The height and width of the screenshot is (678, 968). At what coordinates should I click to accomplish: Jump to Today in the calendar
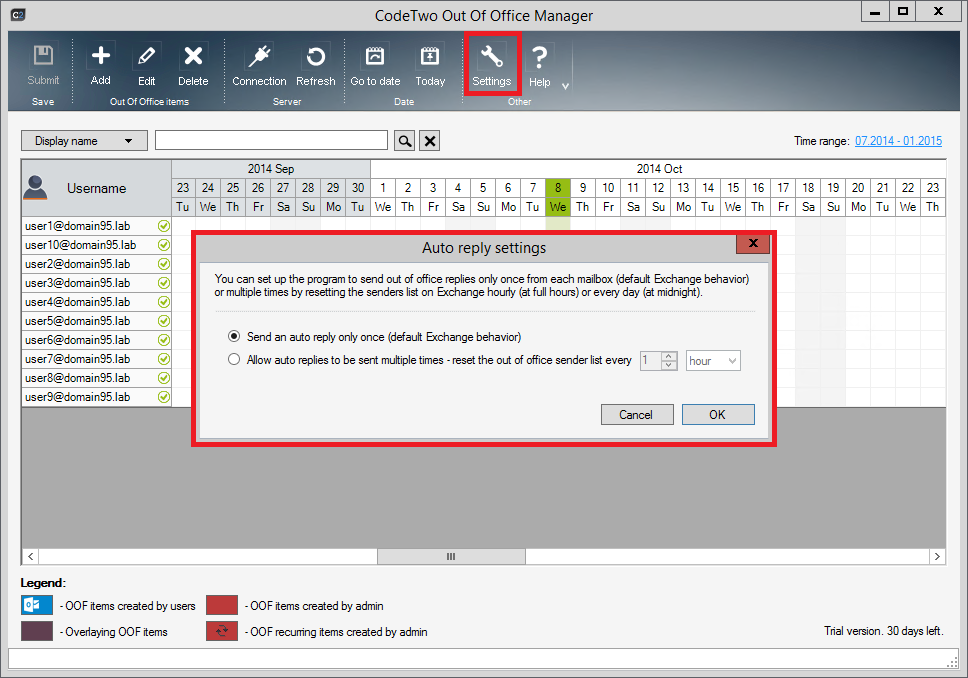tap(430, 64)
